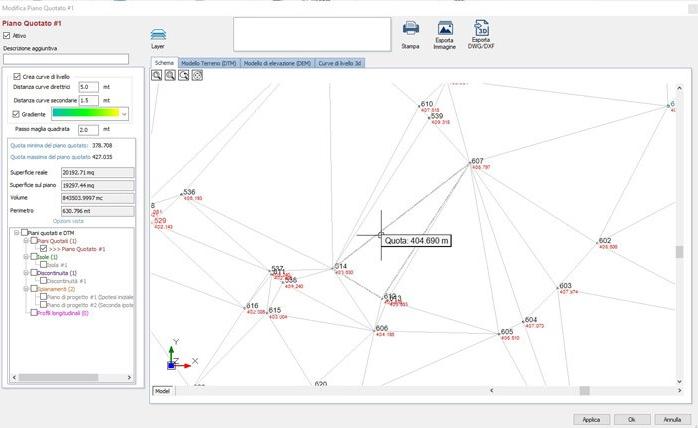Click the Descrizione aggiuntiva text field
The image size is (698, 428).
66,59
